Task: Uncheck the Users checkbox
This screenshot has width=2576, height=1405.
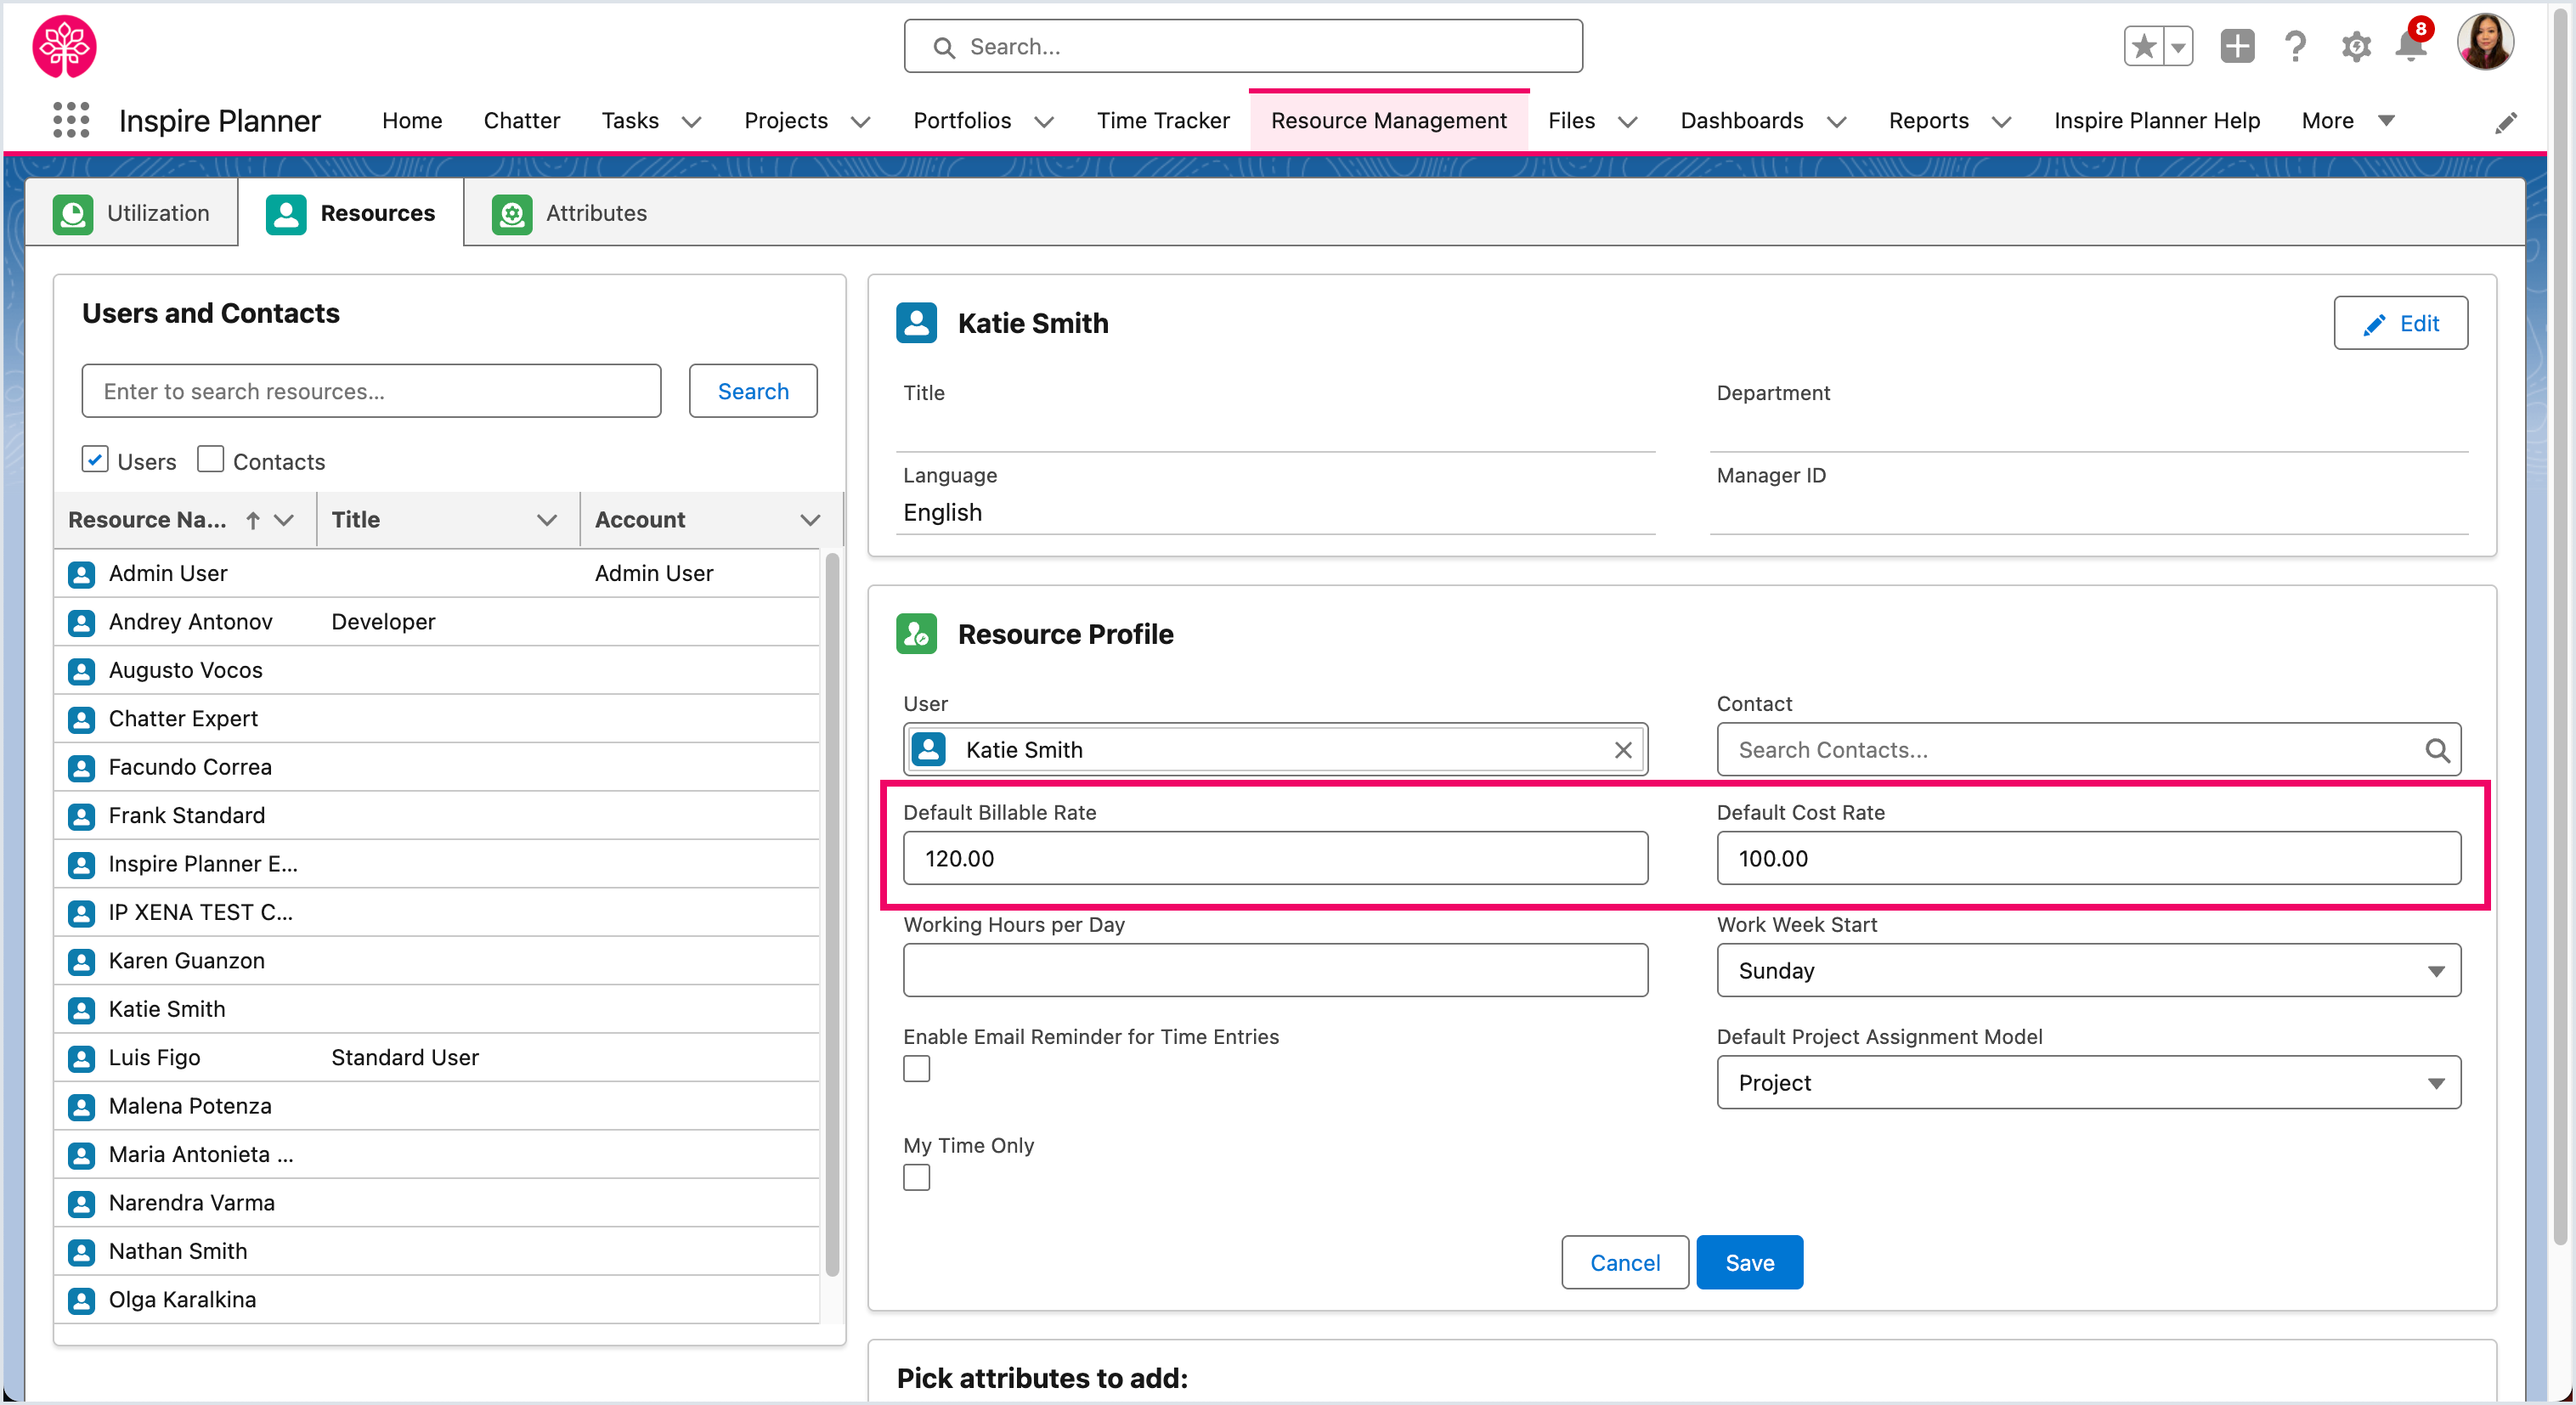Action: (x=95, y=459)
